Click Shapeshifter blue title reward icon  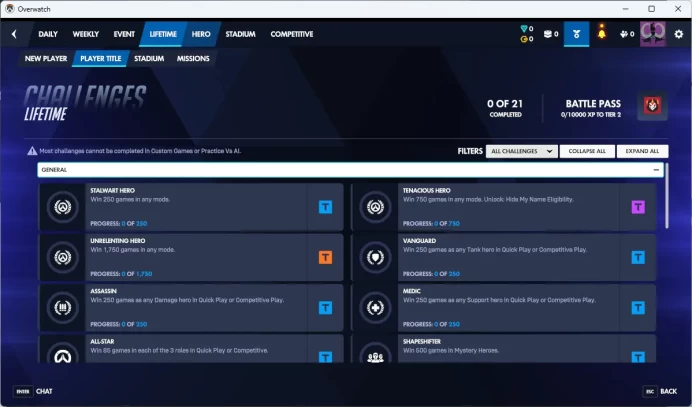(638, 357)
